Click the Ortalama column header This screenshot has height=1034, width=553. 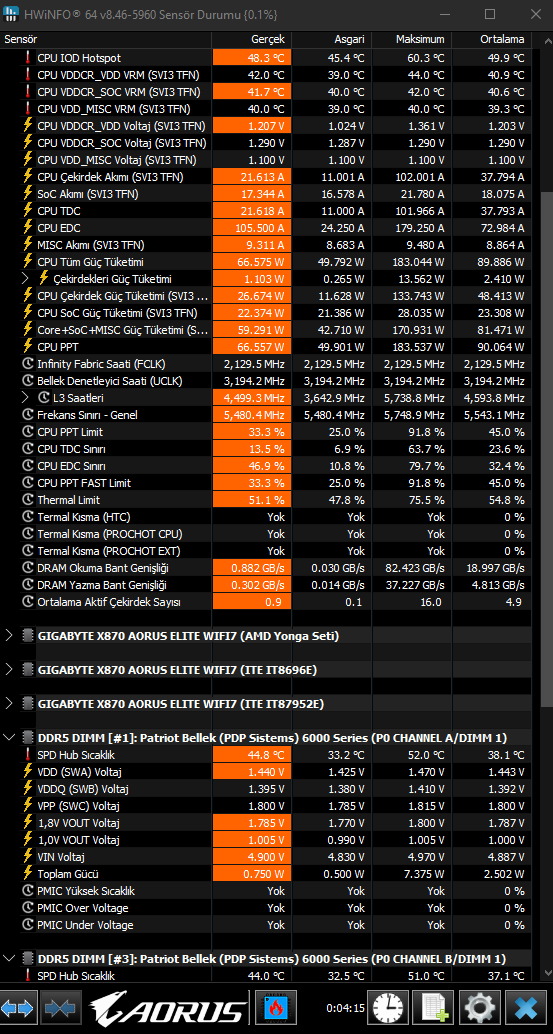(491, 40)
